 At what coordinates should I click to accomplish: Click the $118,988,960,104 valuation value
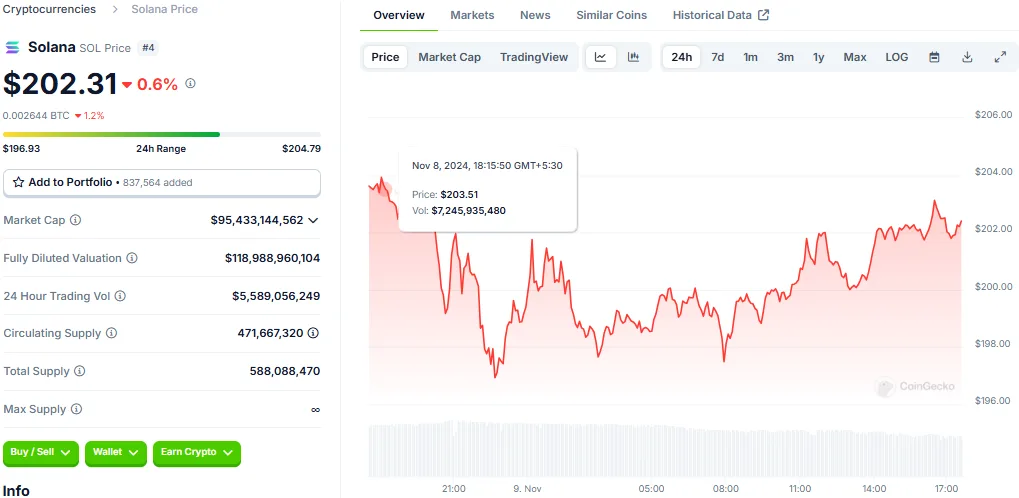click(x=272, y=258)
